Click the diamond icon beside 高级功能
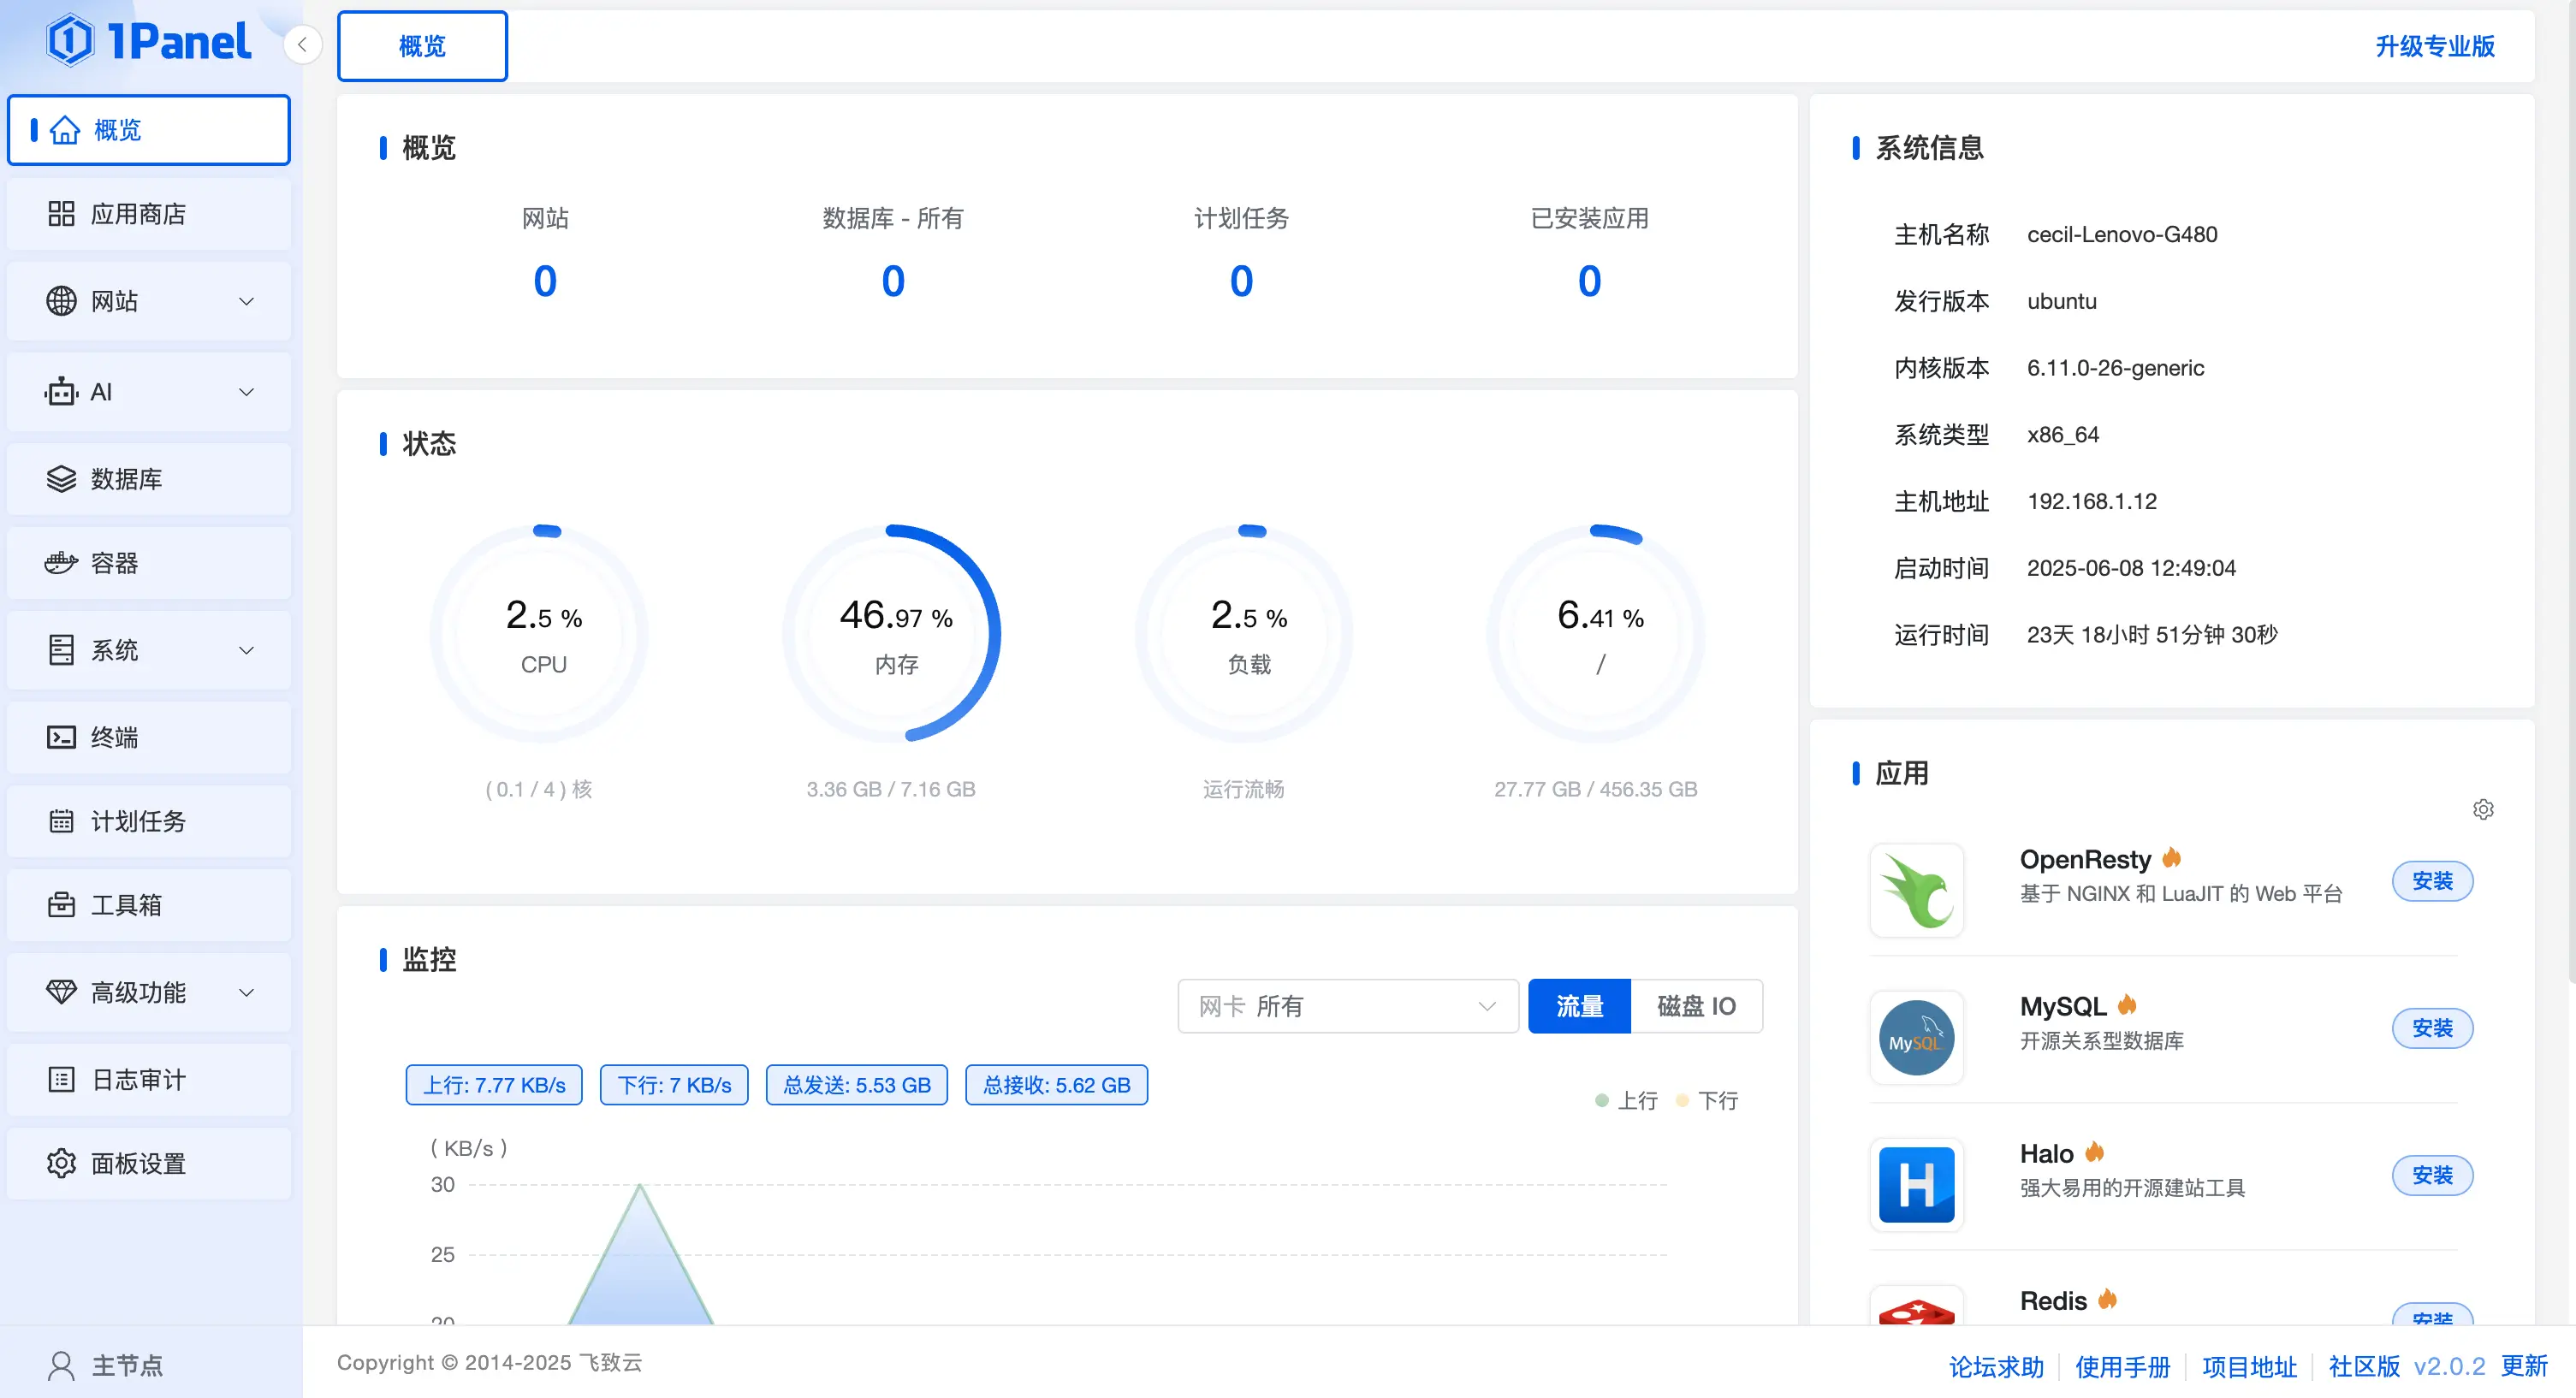2576x1398 pixels. tap(61, 992)
